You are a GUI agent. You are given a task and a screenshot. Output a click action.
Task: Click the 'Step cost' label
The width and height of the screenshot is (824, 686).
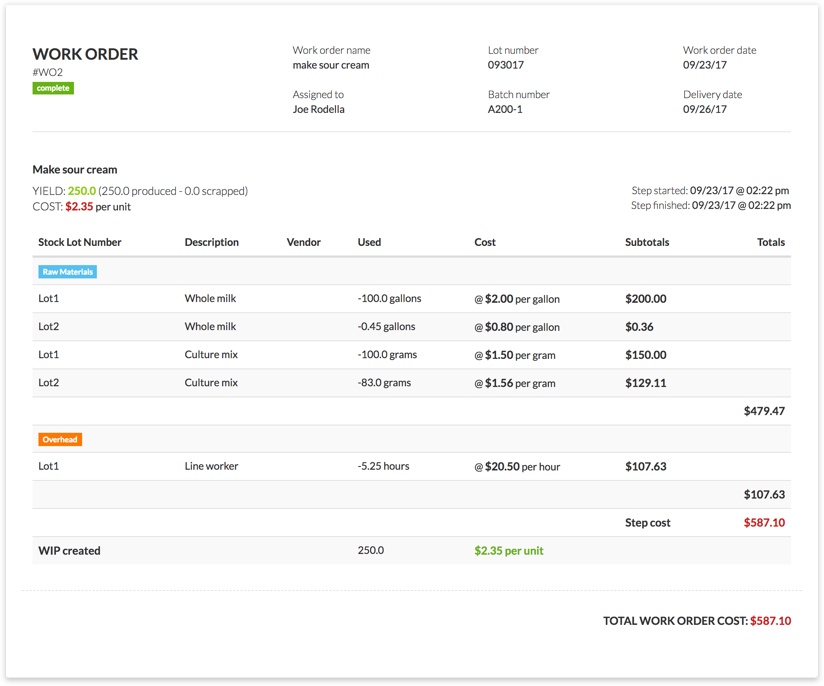tap(647, 523)
